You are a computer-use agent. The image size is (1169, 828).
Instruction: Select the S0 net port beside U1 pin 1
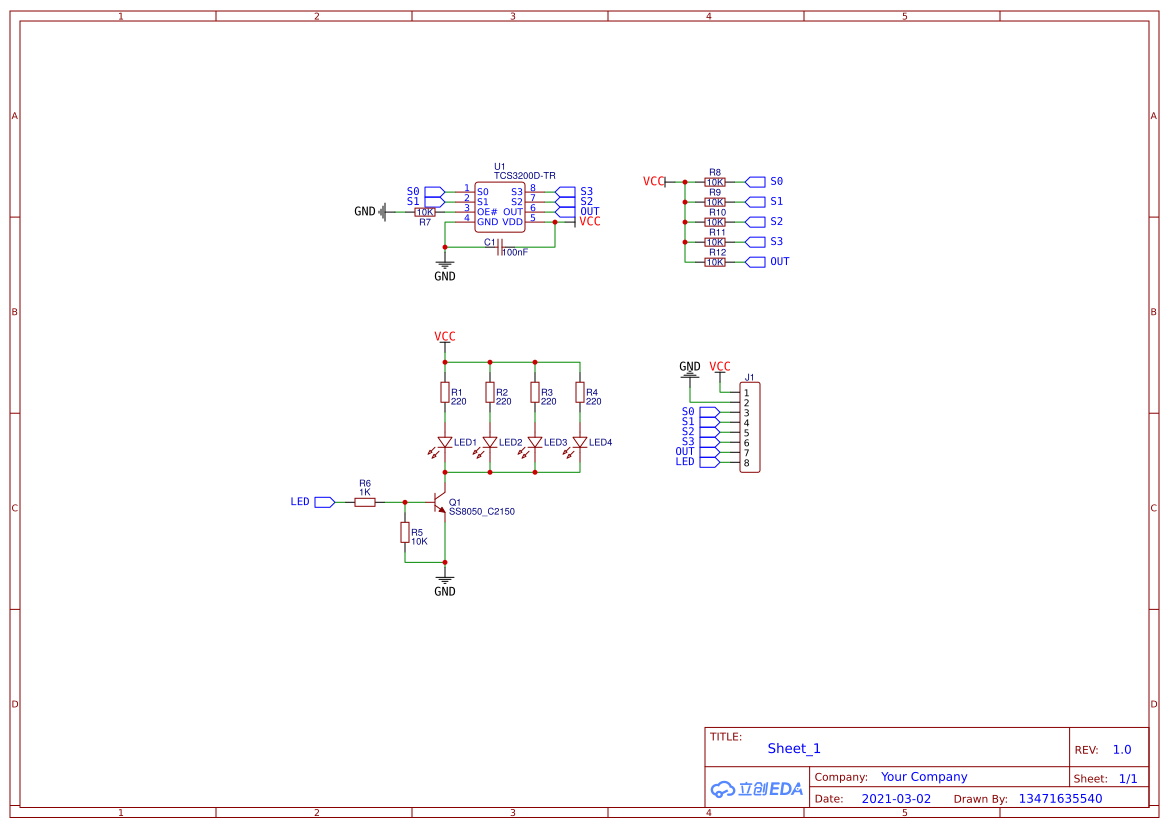tap(435, 192)
